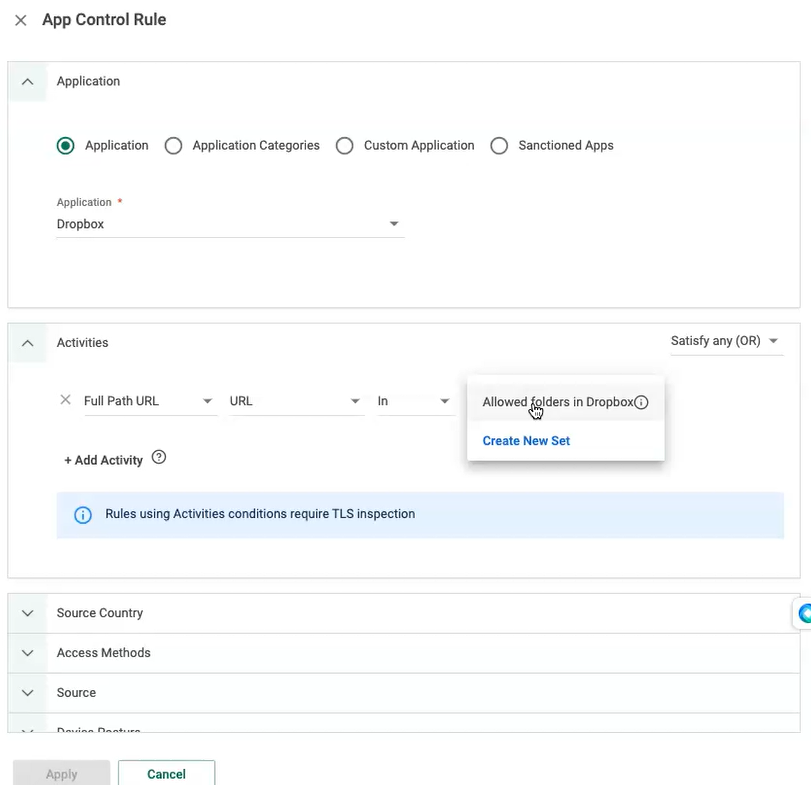This screenshot has width=811, height=785.
Task: Close the App Control Rule dialog
Action: coord(21,19)
